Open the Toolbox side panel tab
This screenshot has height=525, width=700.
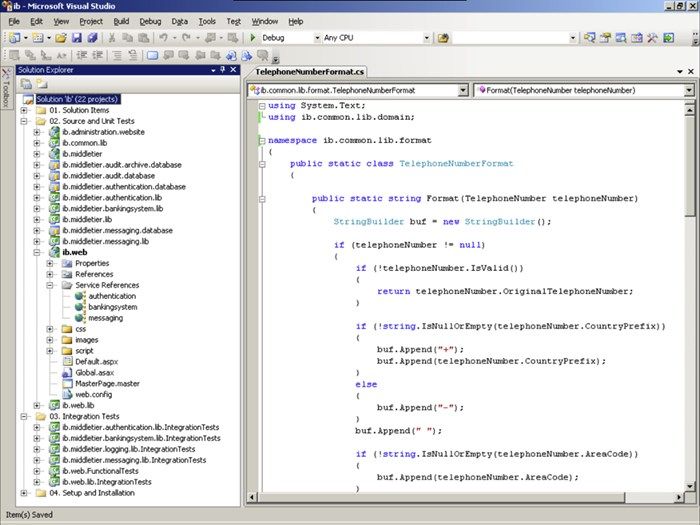[x=6, y=90]
